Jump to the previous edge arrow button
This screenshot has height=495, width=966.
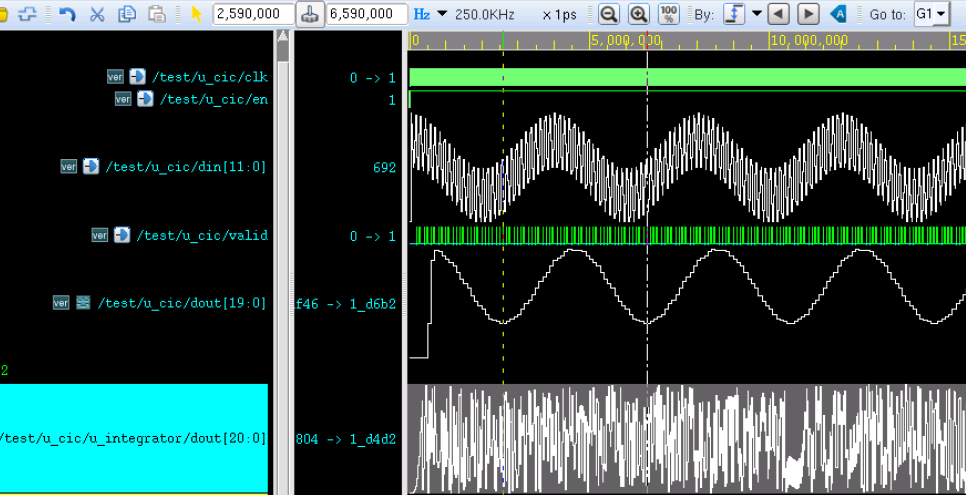[778, 14]
